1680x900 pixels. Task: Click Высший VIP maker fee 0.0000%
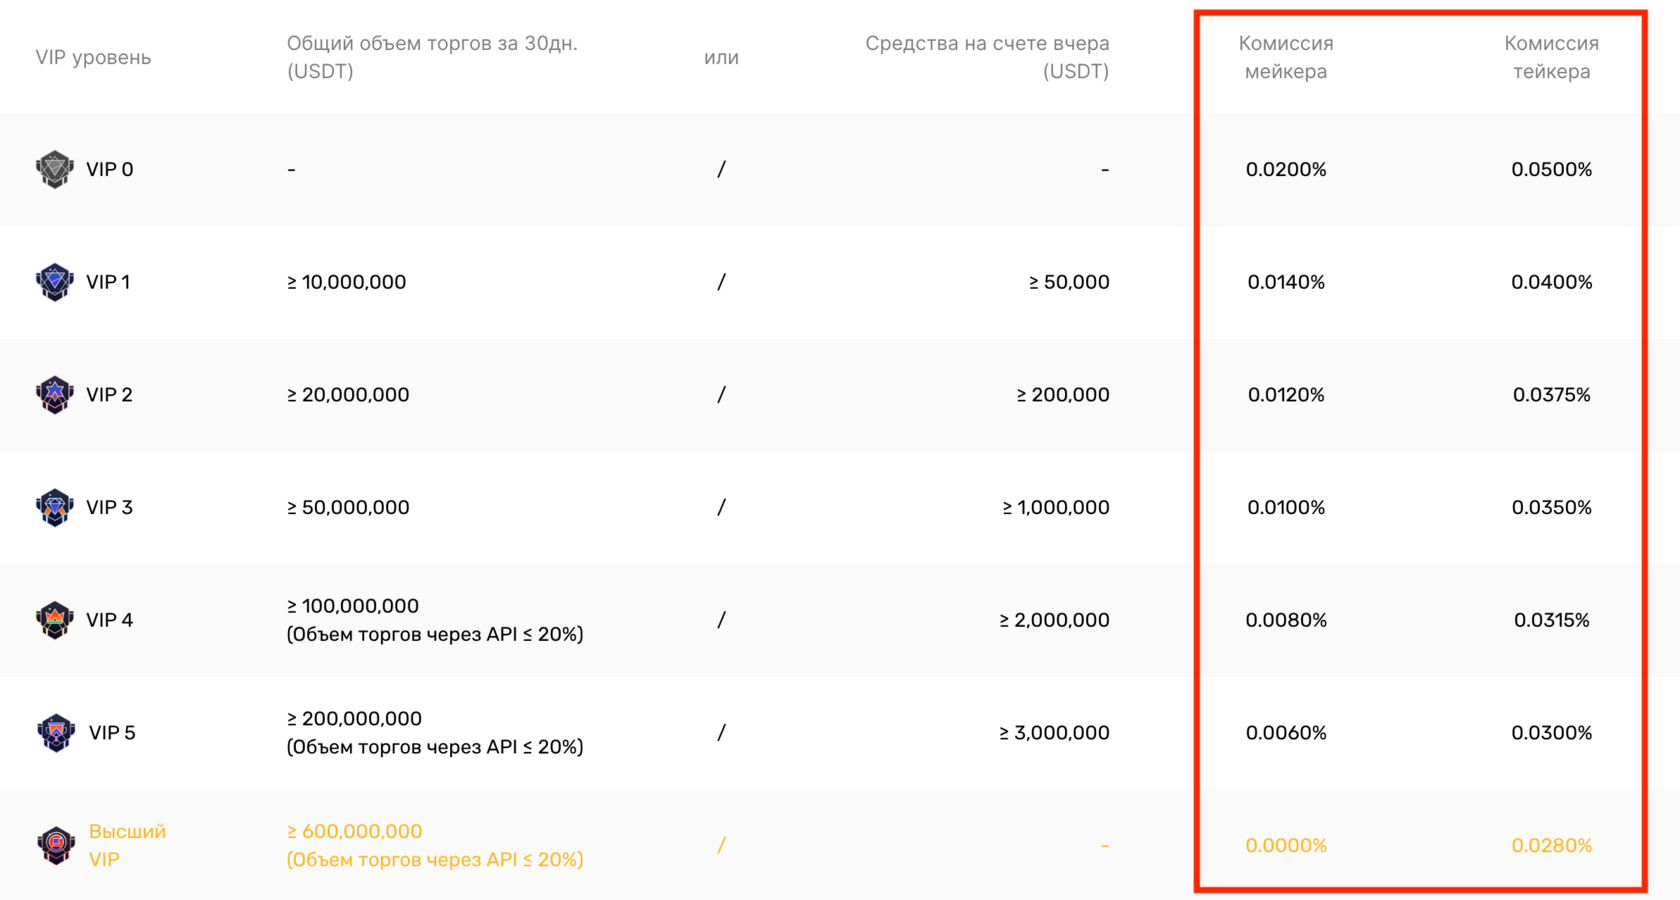click(1285, 845)
